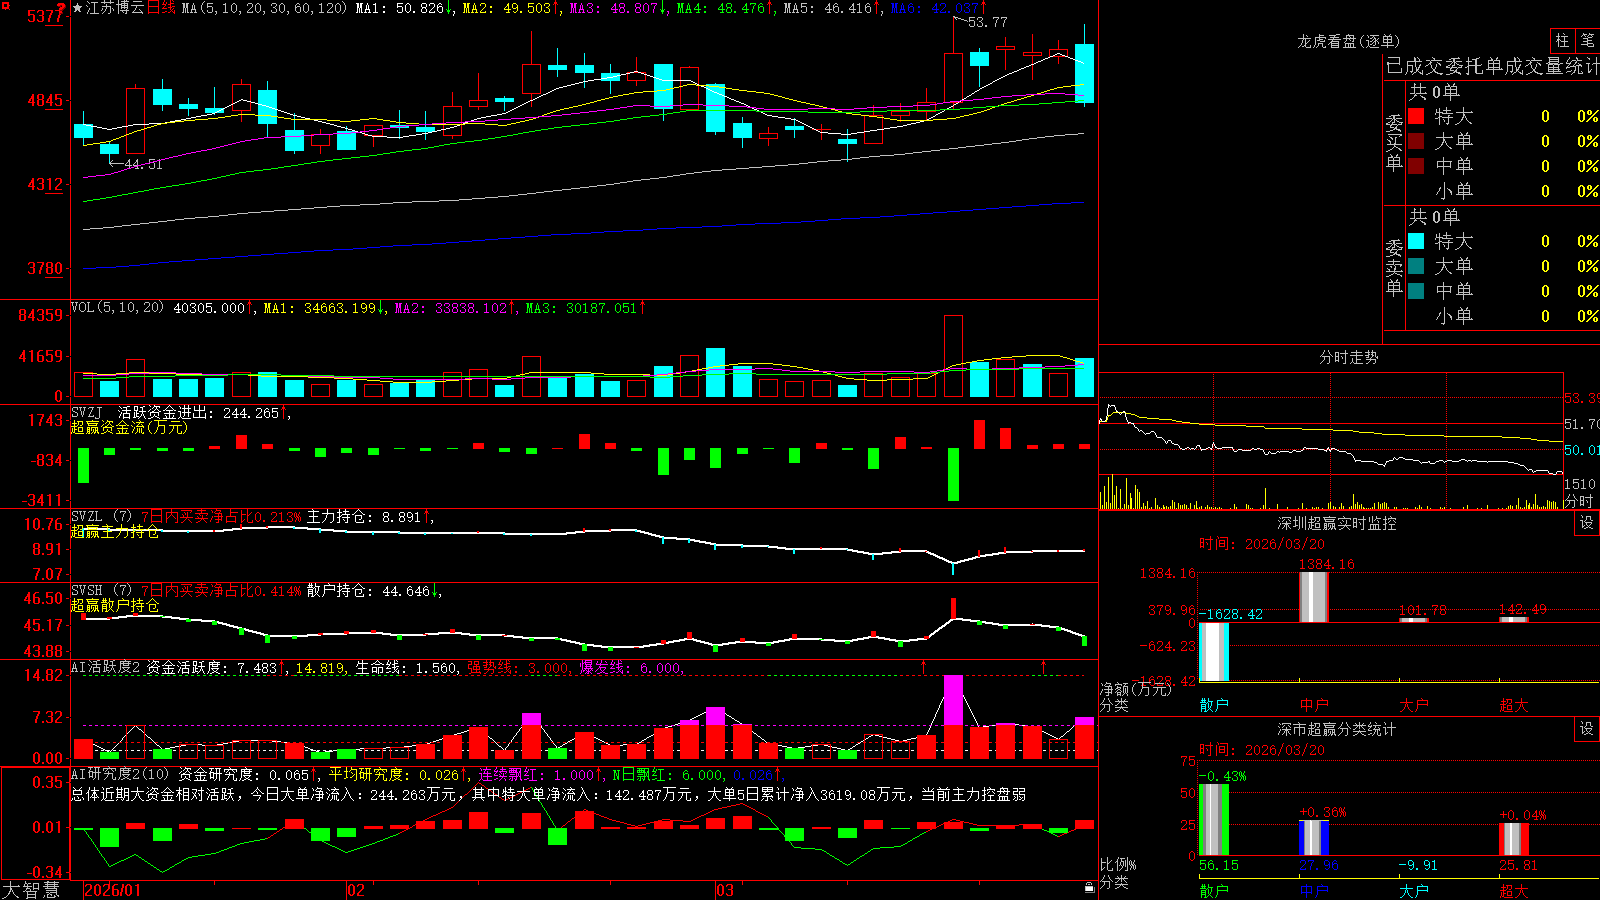
Task: Click the 江苏博云 stock name
Action: [115, 8]
